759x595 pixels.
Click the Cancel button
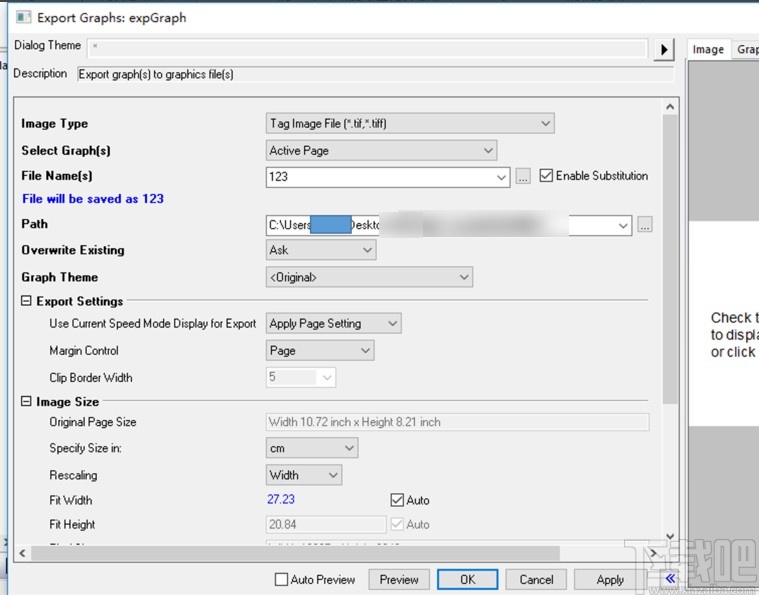point(536,580)
